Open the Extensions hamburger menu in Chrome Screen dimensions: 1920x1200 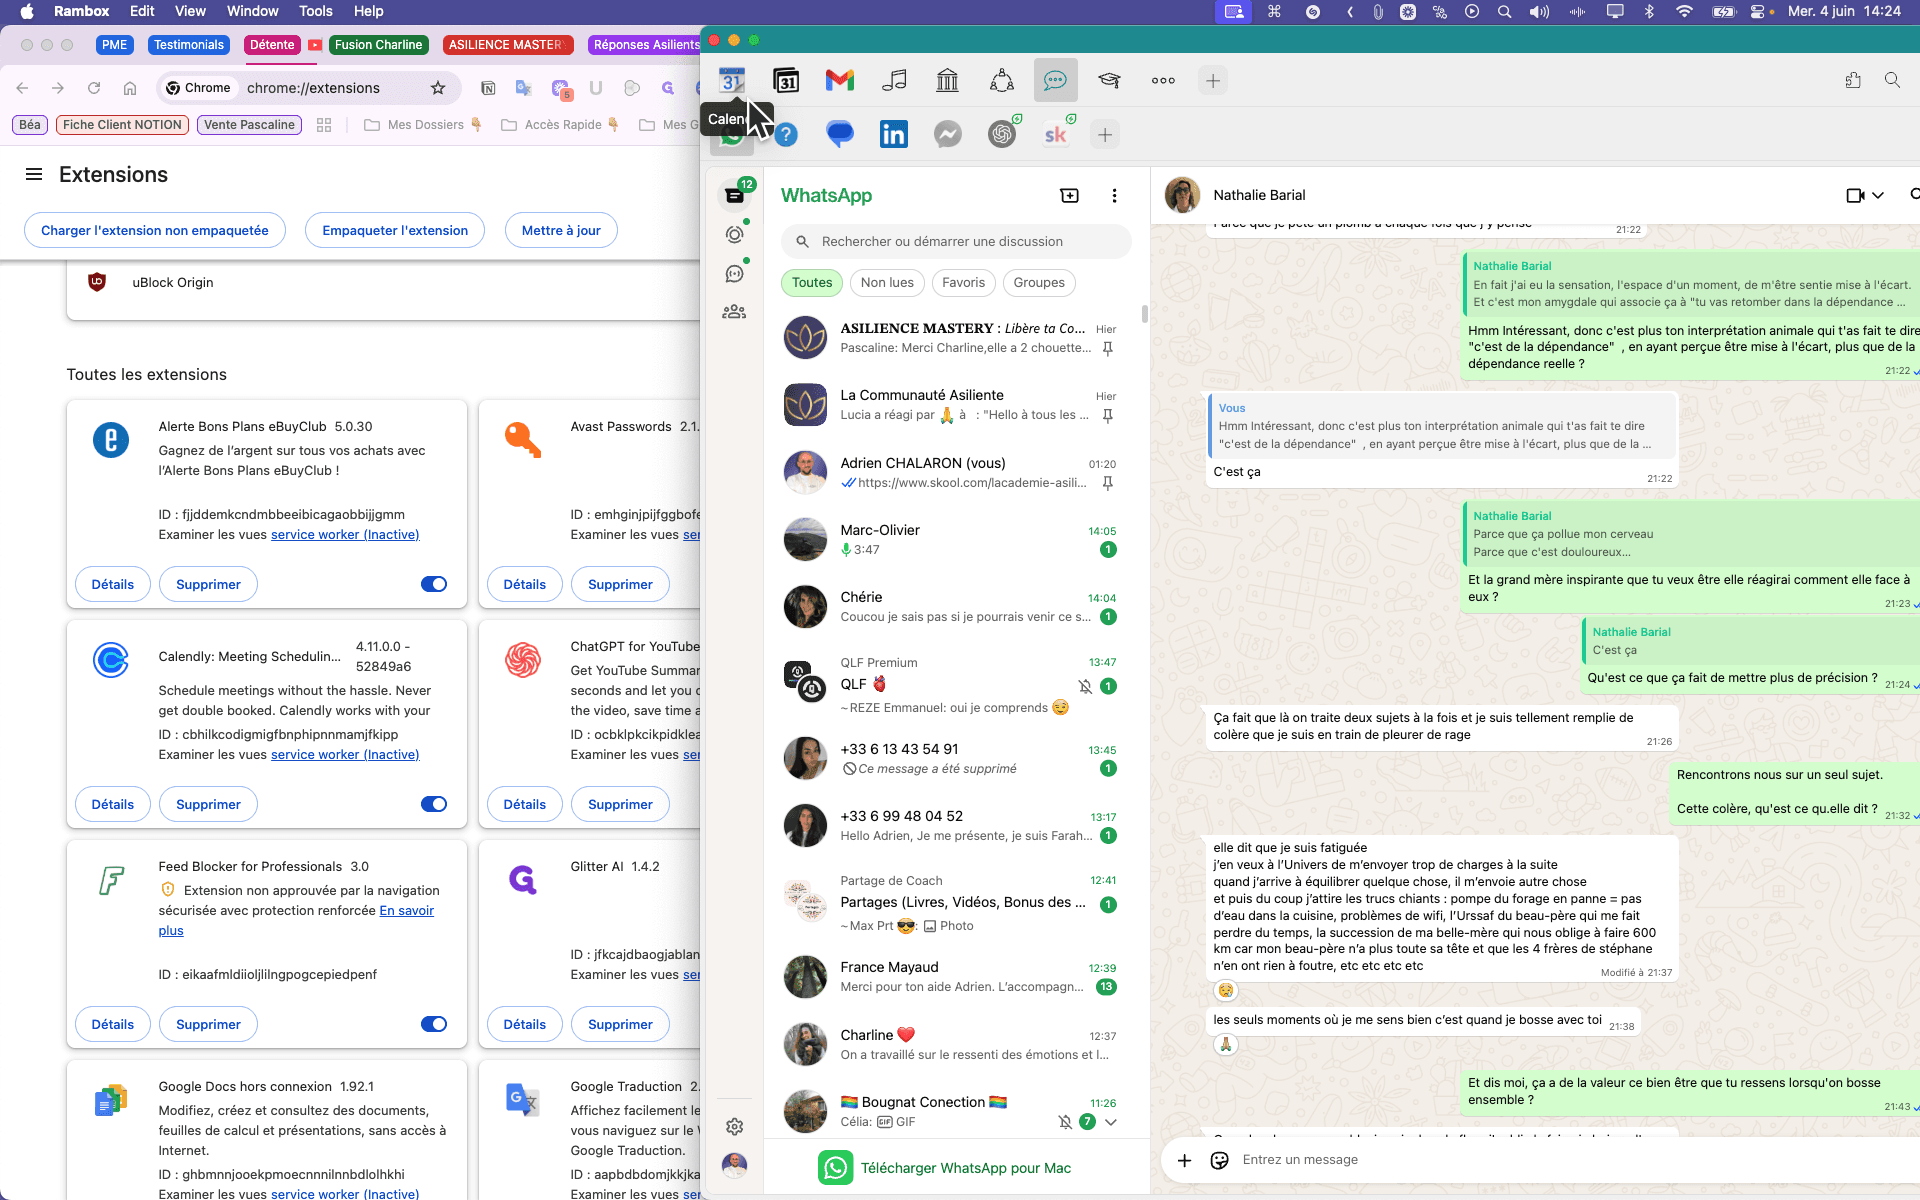tap(34, 174)
